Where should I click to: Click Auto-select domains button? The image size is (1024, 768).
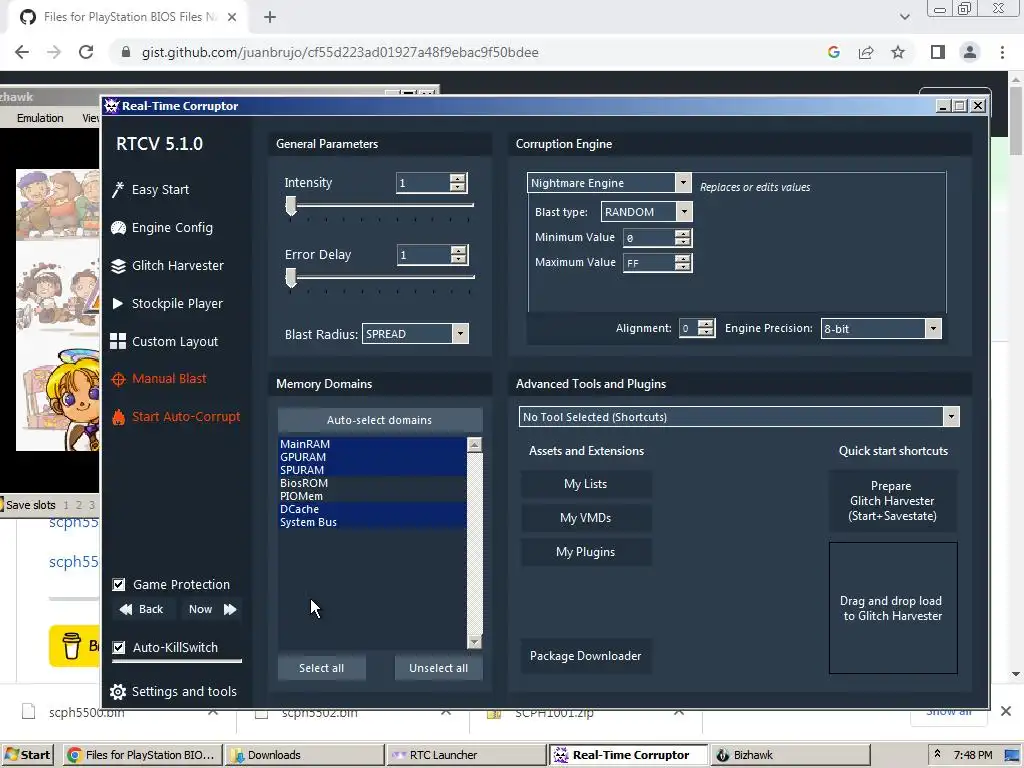(380, 420)
